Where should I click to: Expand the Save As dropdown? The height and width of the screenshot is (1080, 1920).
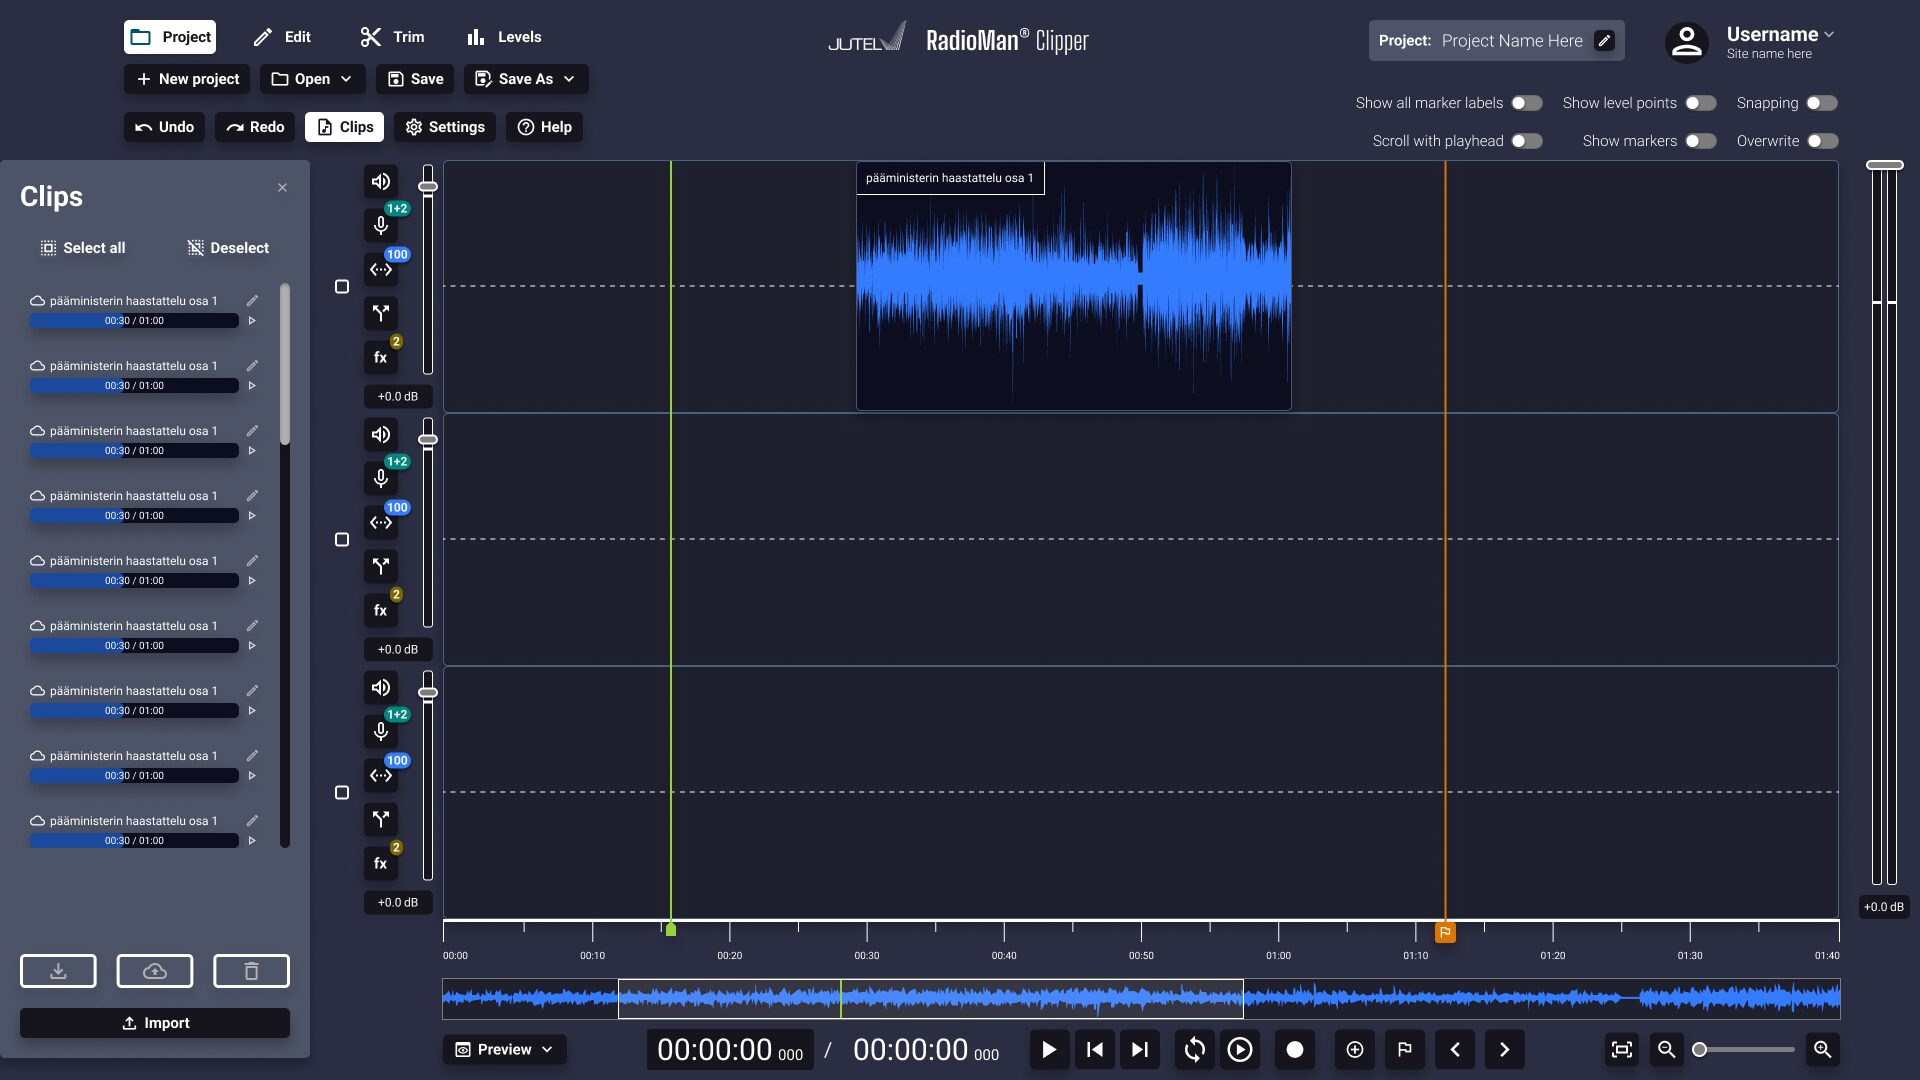point(526,79)
